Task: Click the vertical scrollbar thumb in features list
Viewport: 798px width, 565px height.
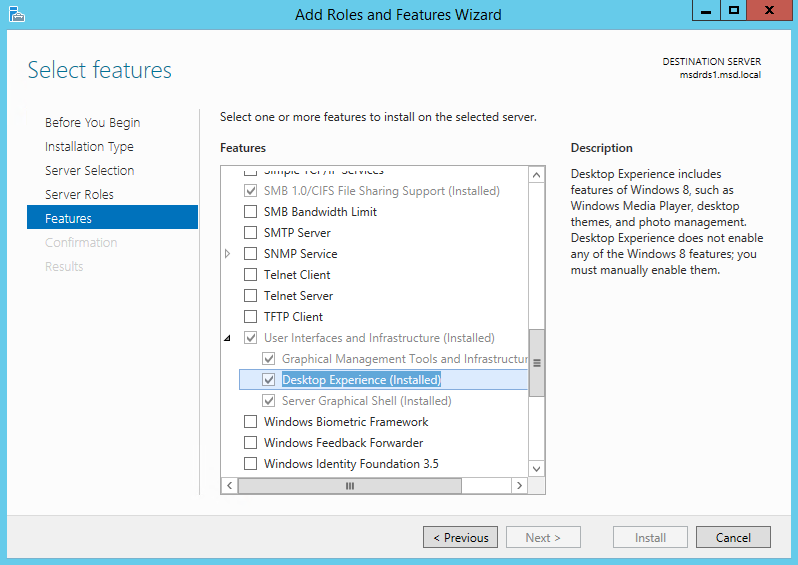Action: coord(536,363)
